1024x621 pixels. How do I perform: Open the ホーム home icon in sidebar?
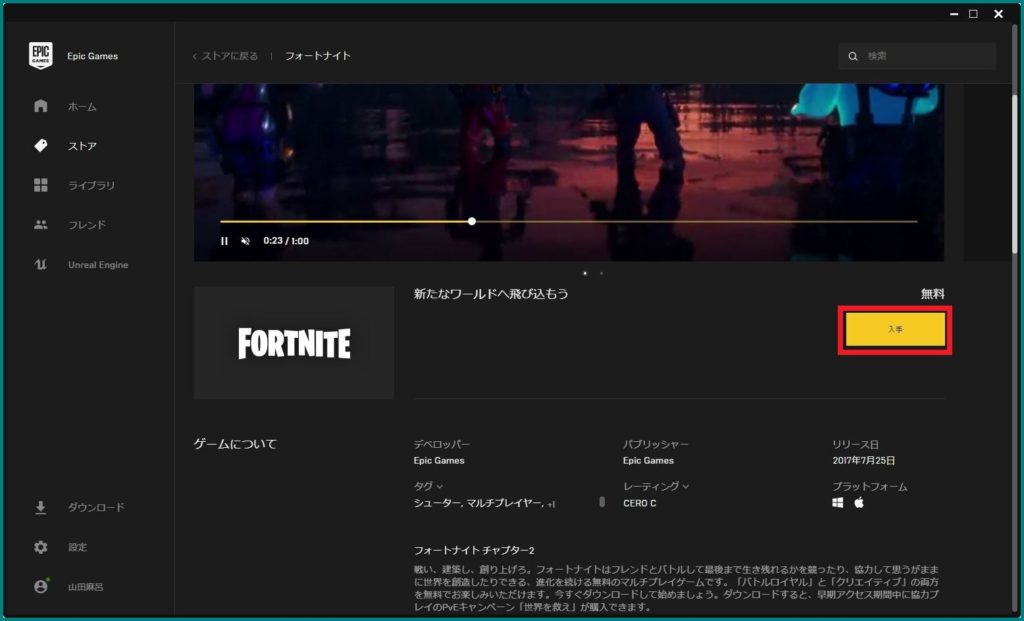coord(40,106)
